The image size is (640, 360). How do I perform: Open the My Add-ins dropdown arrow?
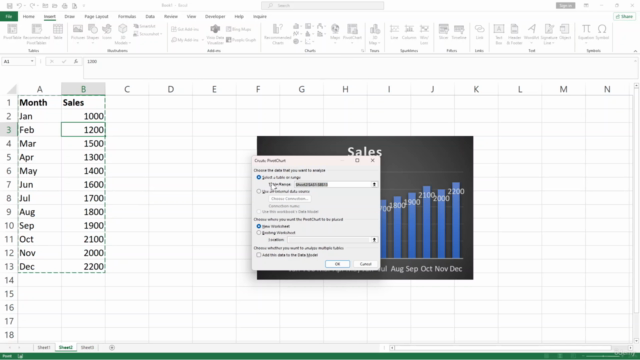[202, 40]
